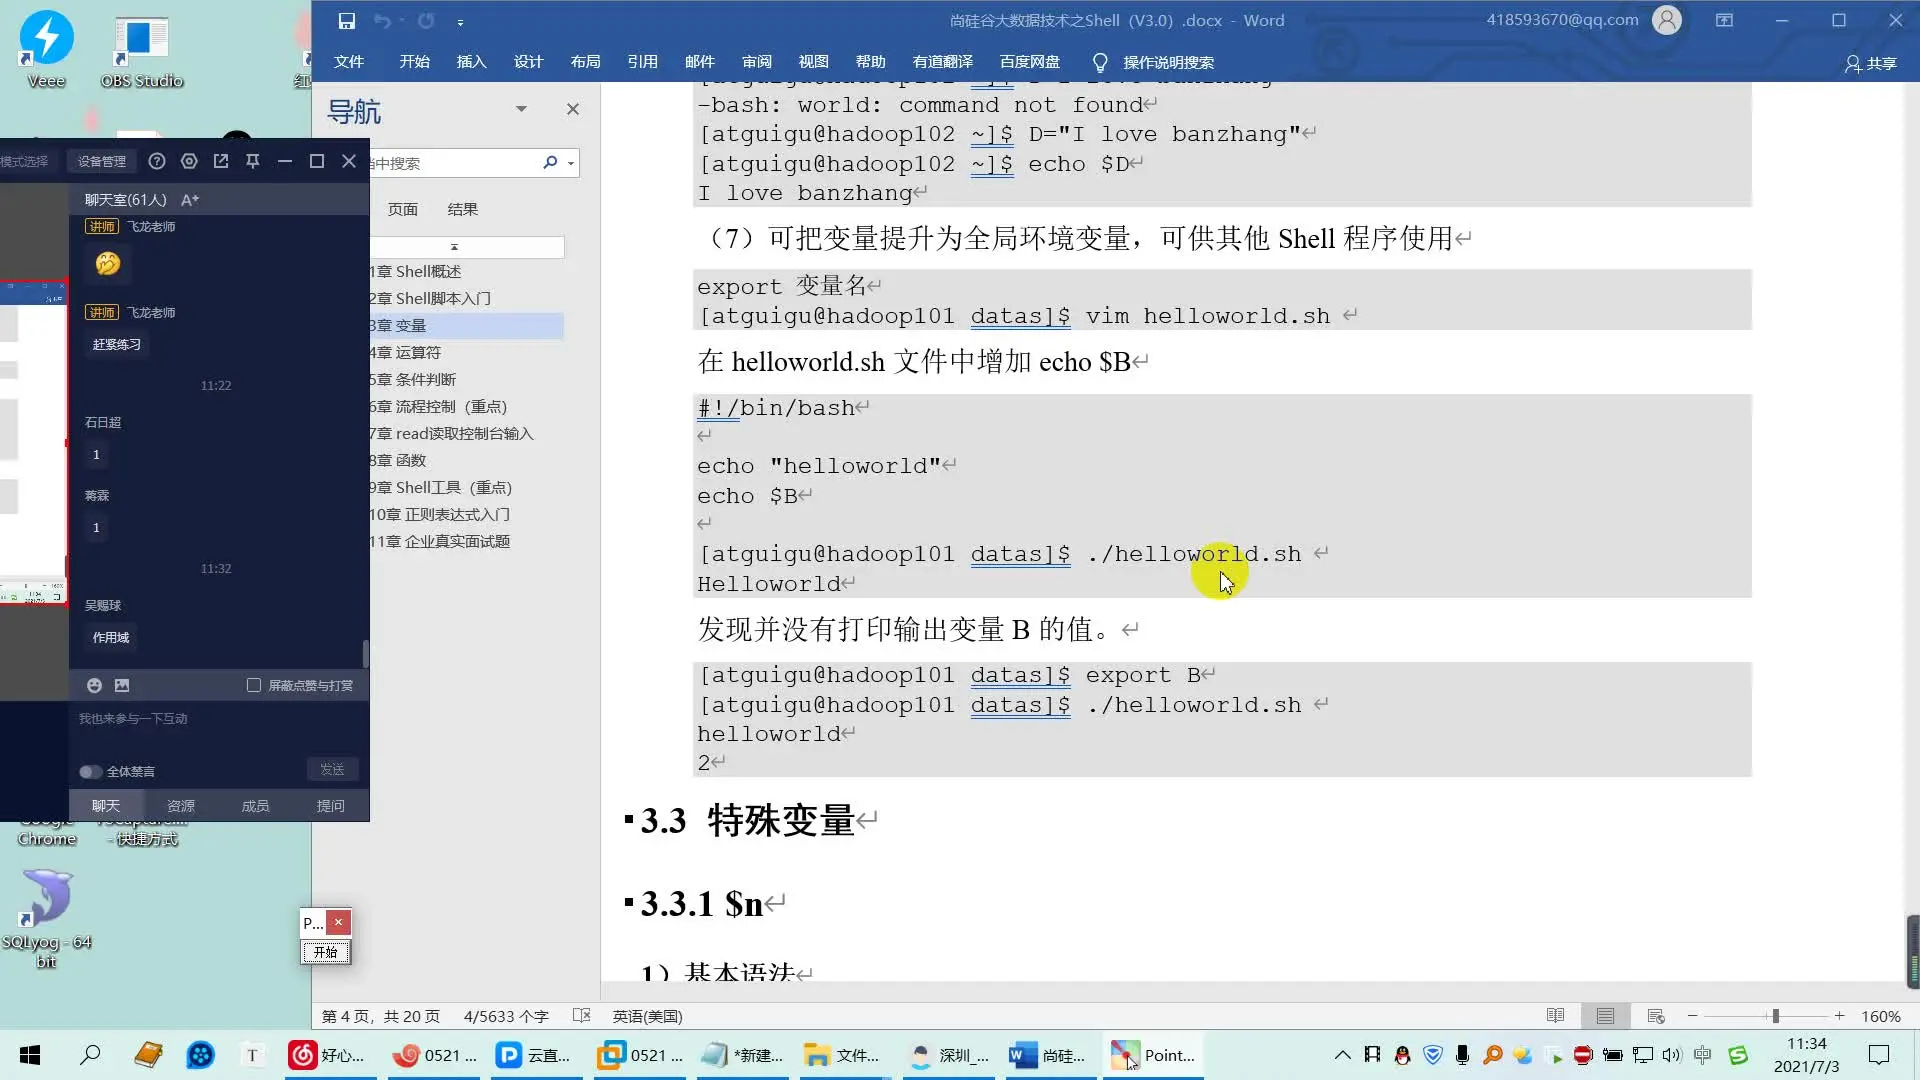Select 开始 ribbon tab
The width and height of the screenshot is (1920, 1080).
point(414,62)
